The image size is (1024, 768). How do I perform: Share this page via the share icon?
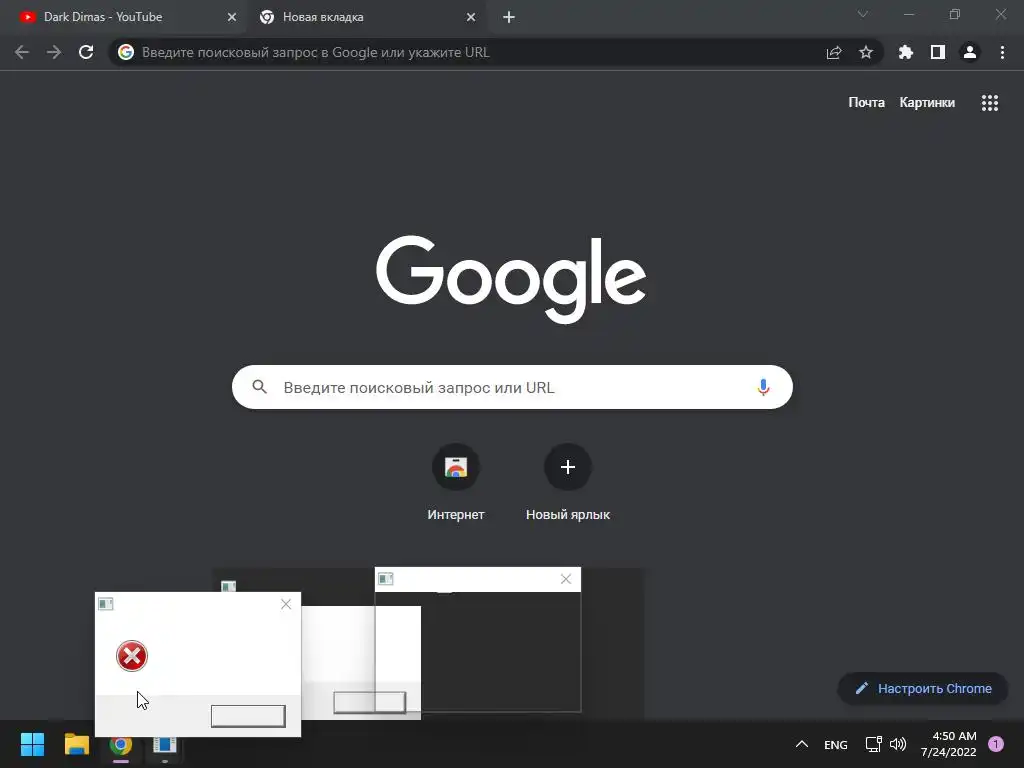(834, 52)
